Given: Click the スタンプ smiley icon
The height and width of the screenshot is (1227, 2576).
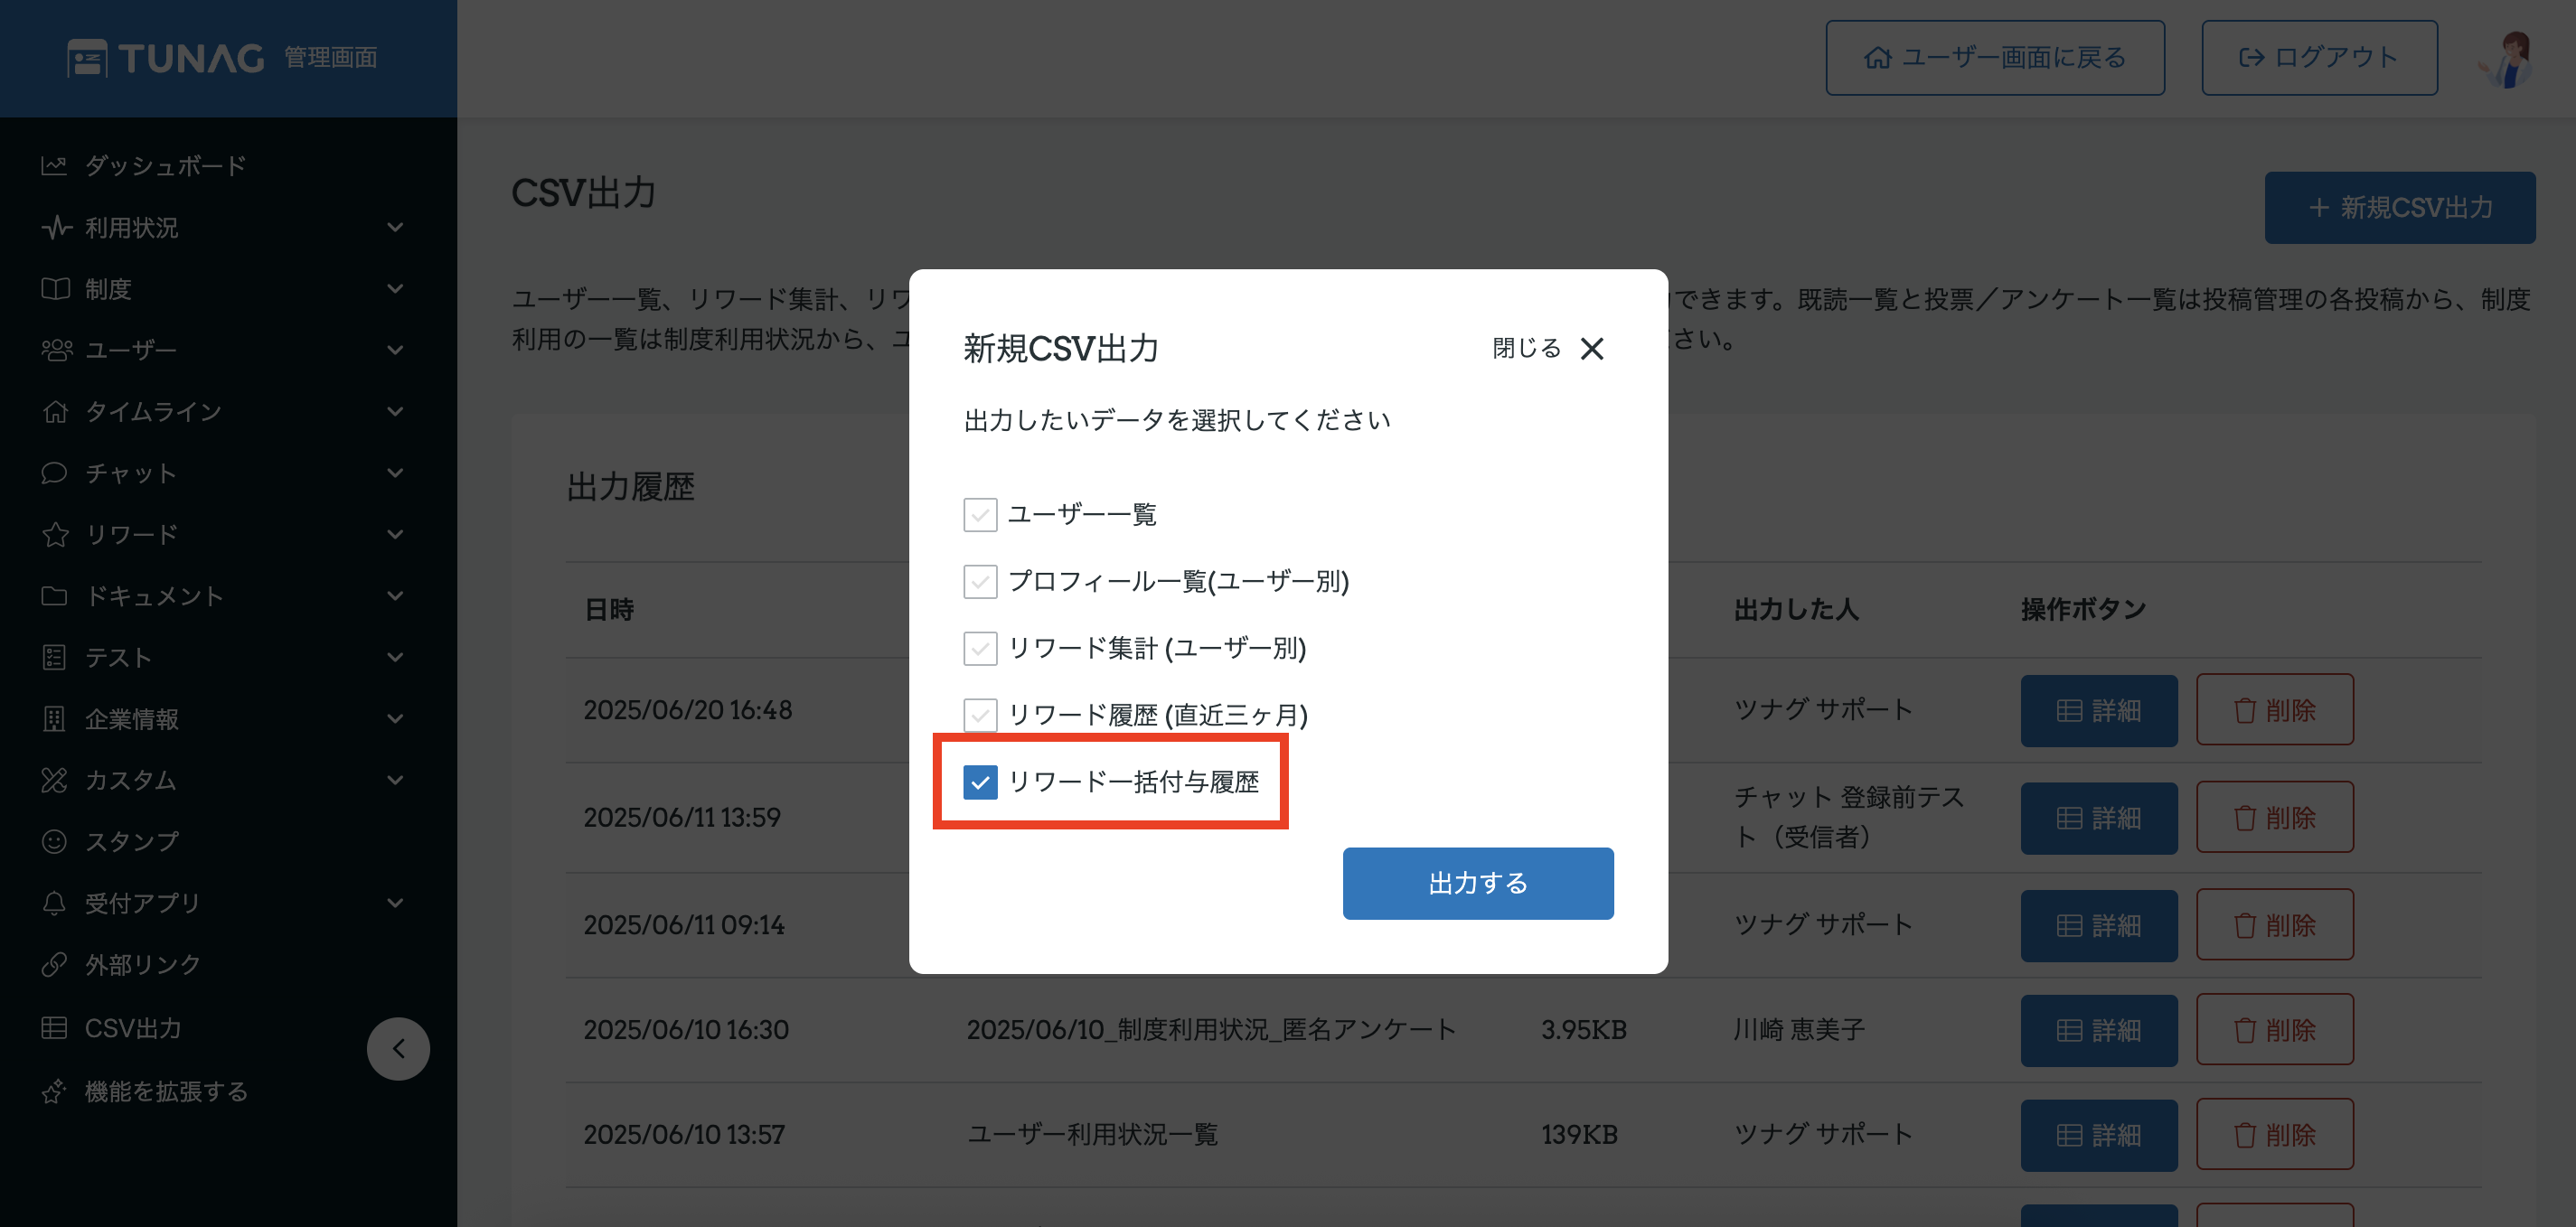Looking at the screenshot, I should [x=54, y=841].
